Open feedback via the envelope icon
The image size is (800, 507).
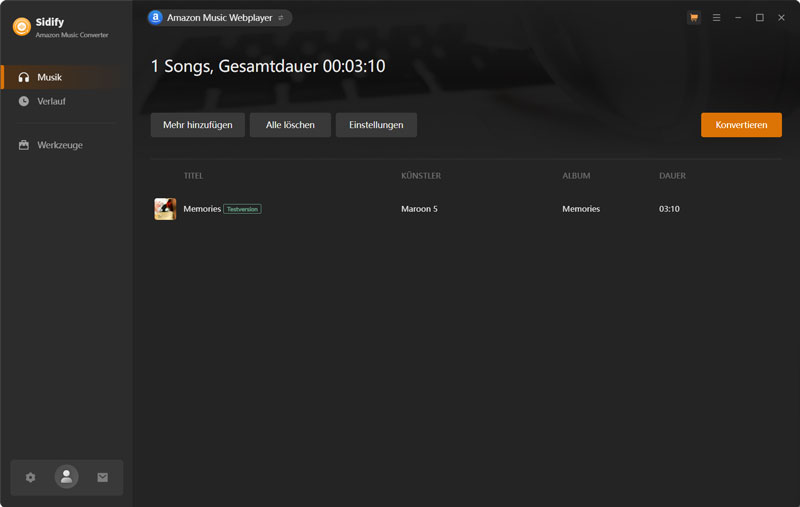tap(103, 477)
